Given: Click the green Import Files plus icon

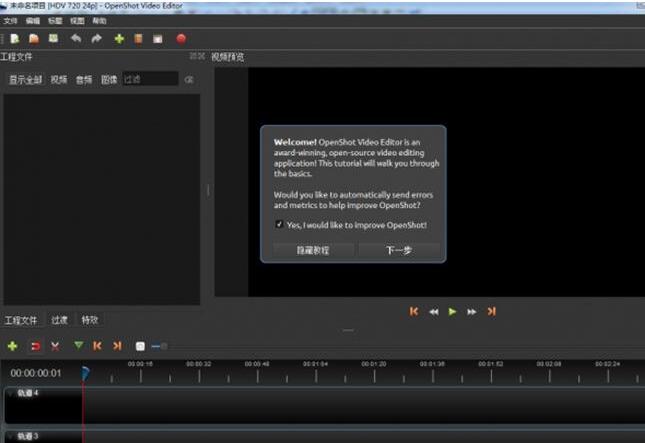Looking at the screenshot, I should pos(119,39).
